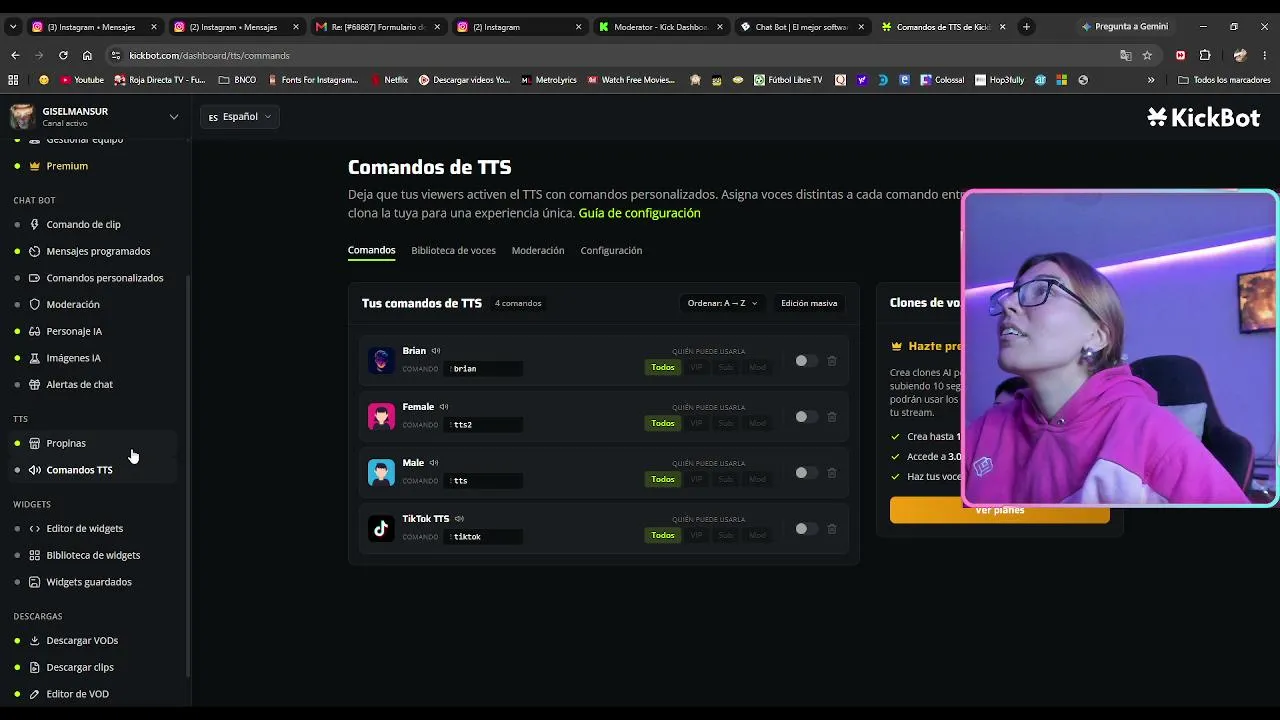Image resolution: width=1280 pixels, height=720 pixels.
Task: Reload the page with the browser refresh icon
Action: point(63,56)
